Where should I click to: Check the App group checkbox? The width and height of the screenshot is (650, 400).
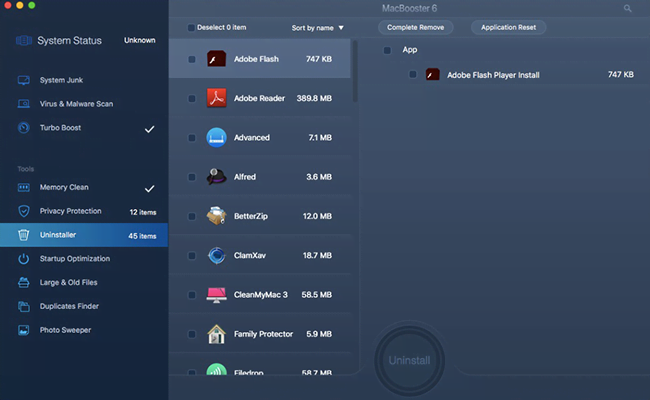(x=387, y=50)
